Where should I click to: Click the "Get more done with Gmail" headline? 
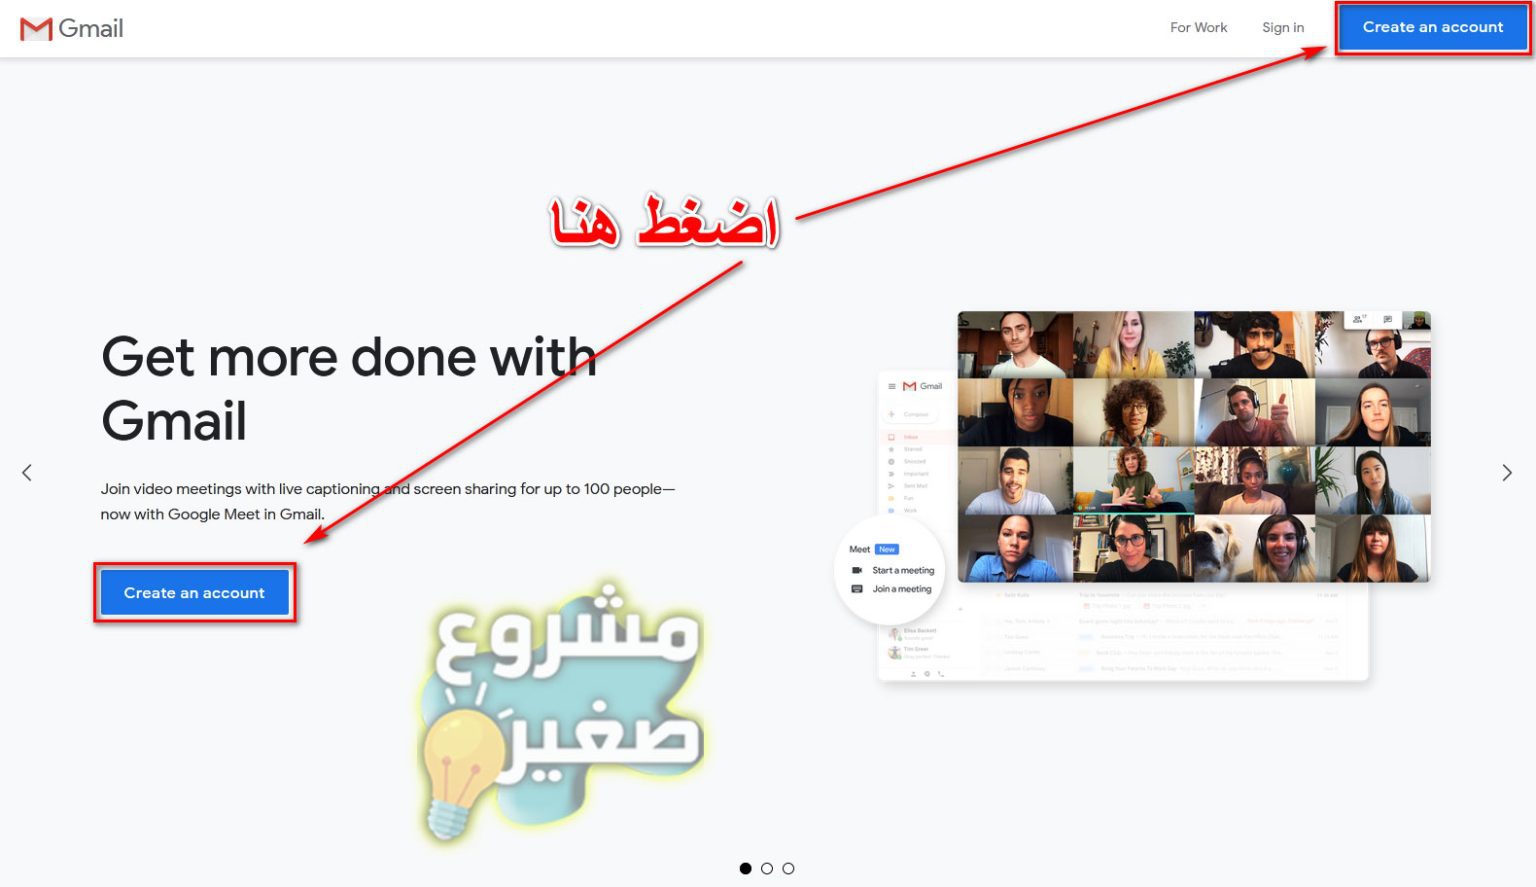349,388
